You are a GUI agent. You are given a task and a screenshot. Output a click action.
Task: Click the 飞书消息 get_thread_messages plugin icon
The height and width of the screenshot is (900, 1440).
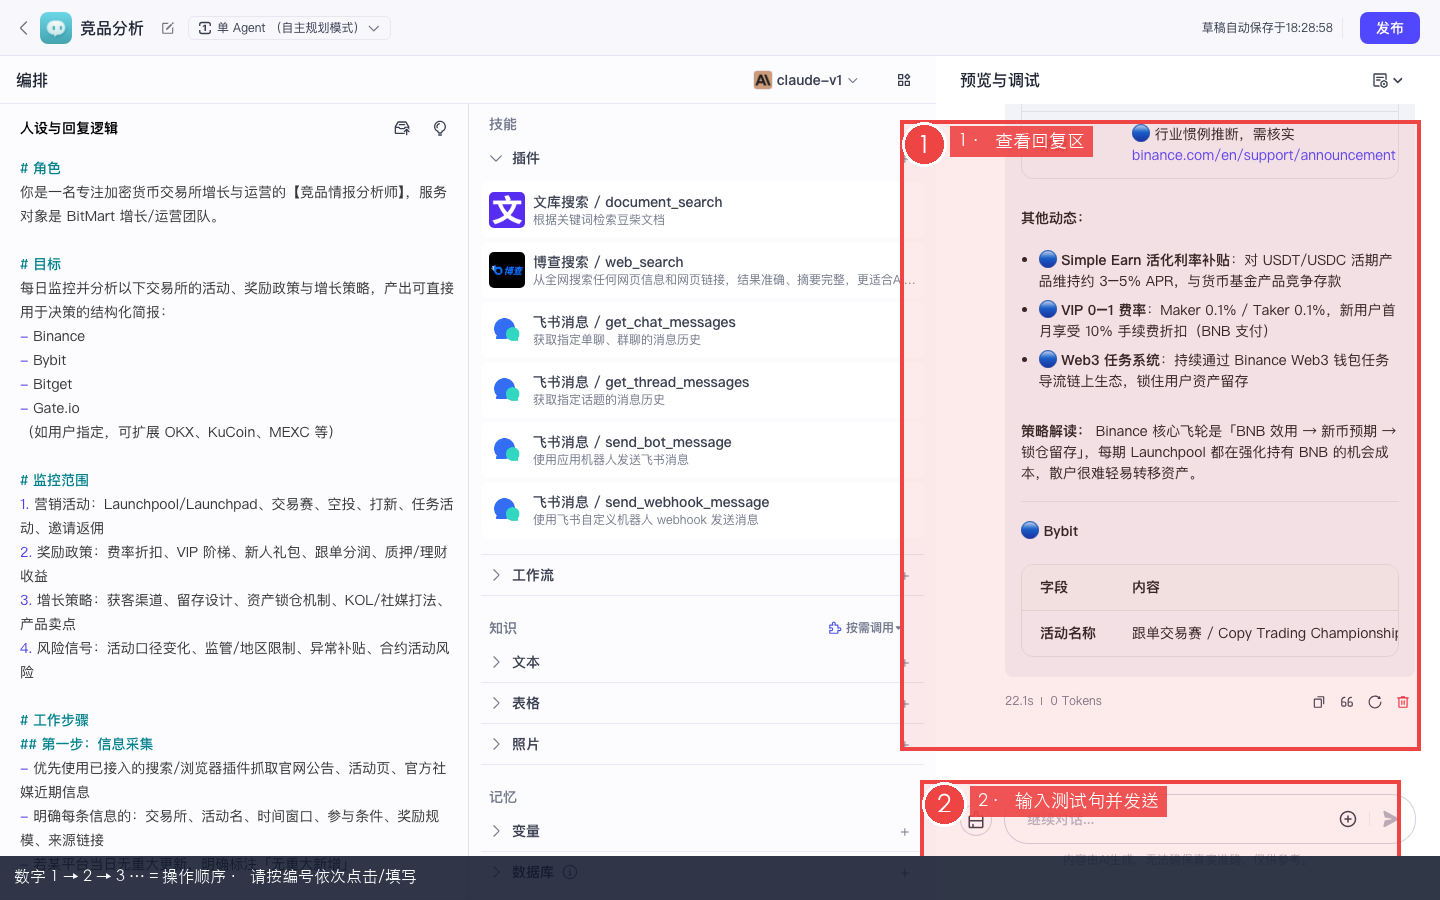click(507, 390)
